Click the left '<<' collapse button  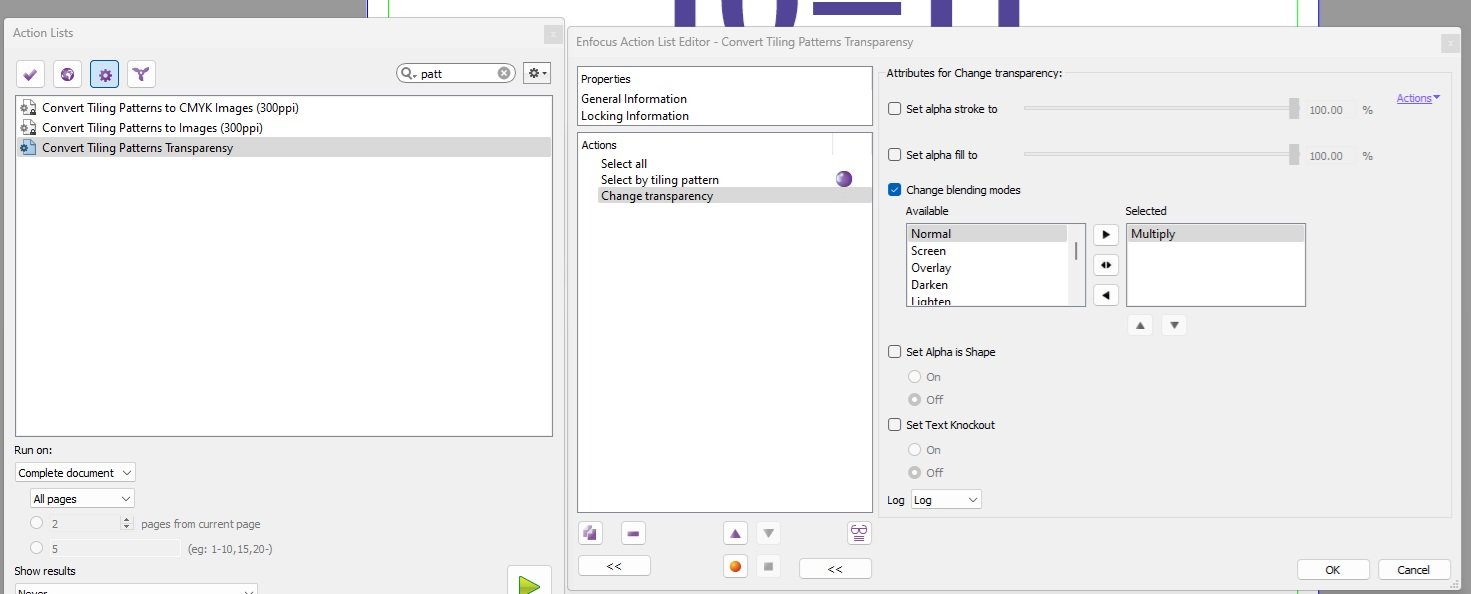(x=614, y=566)
